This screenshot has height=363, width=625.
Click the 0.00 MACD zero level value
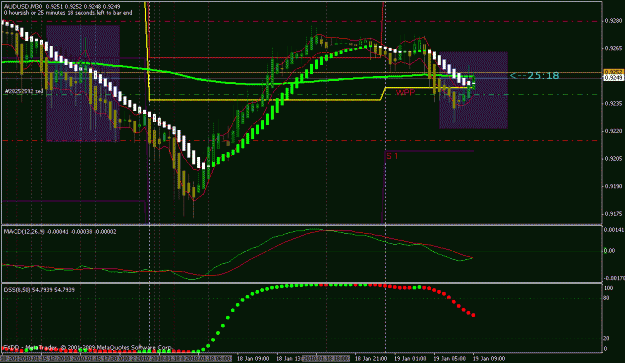609,251
